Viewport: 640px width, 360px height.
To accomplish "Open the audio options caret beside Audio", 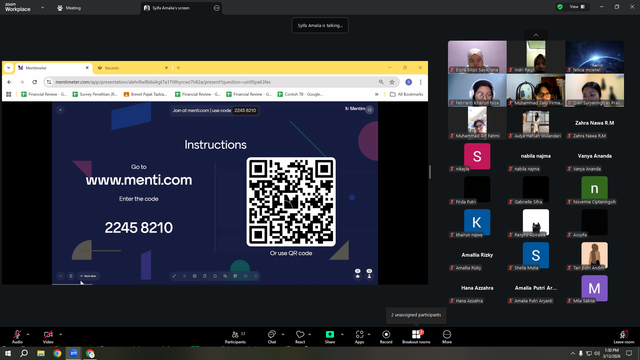I will 28,334.
